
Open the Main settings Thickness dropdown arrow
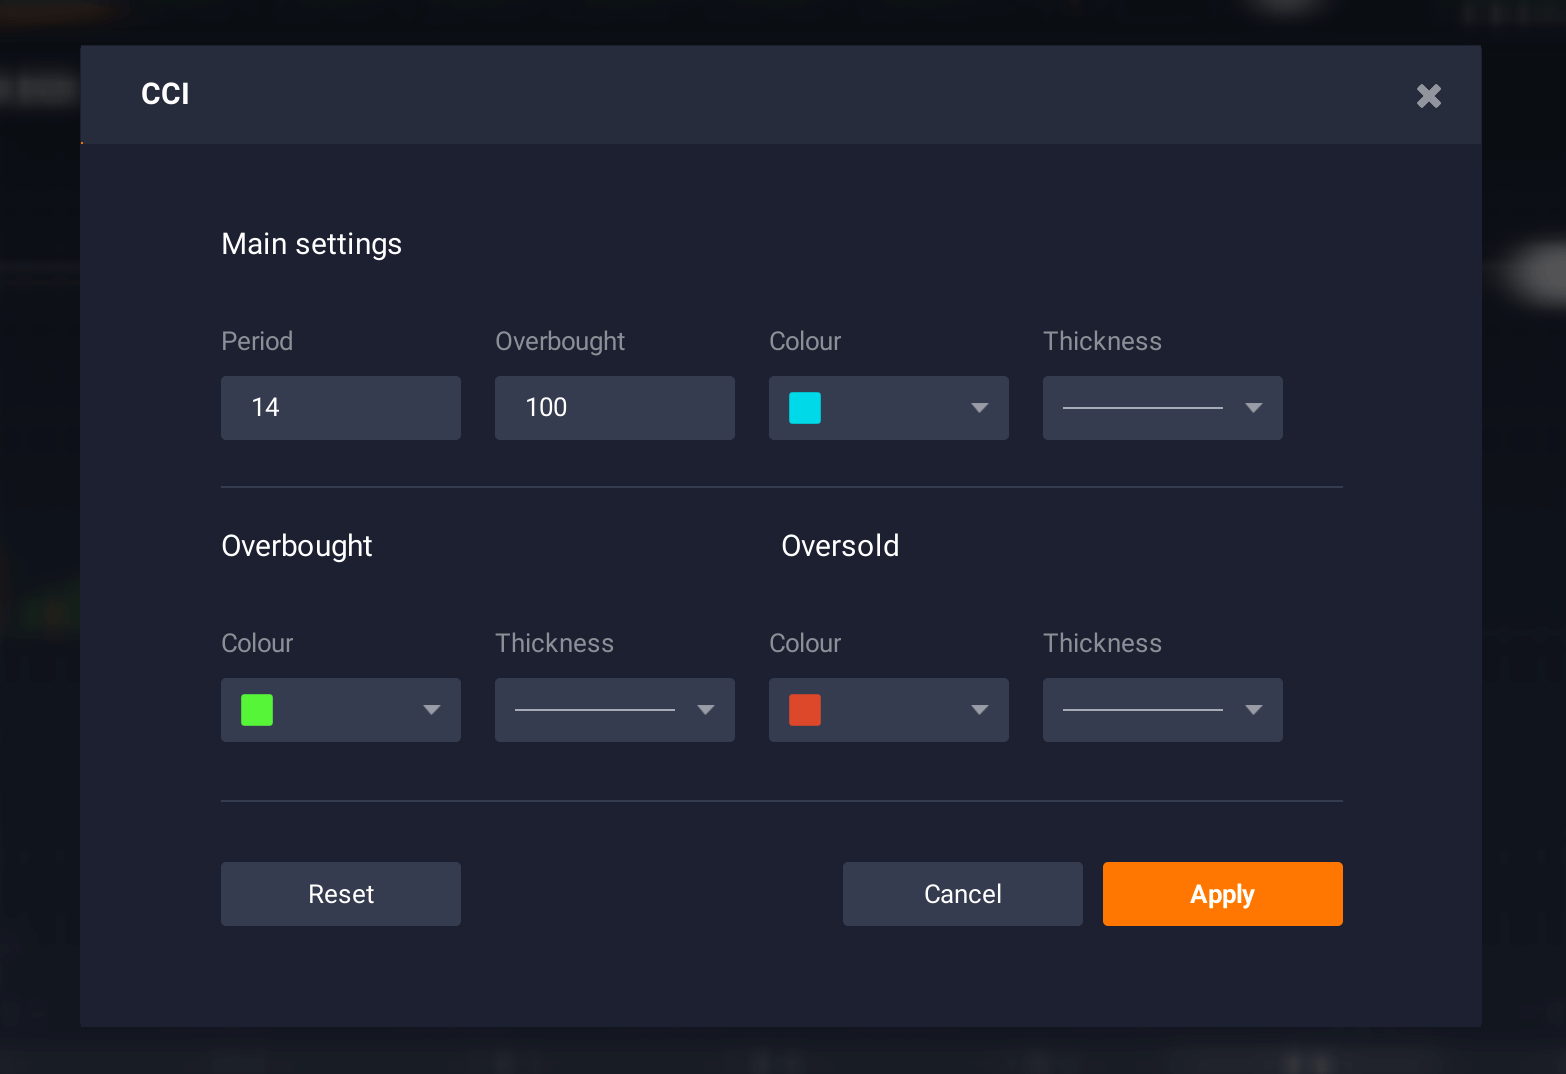coord(1253,408)
